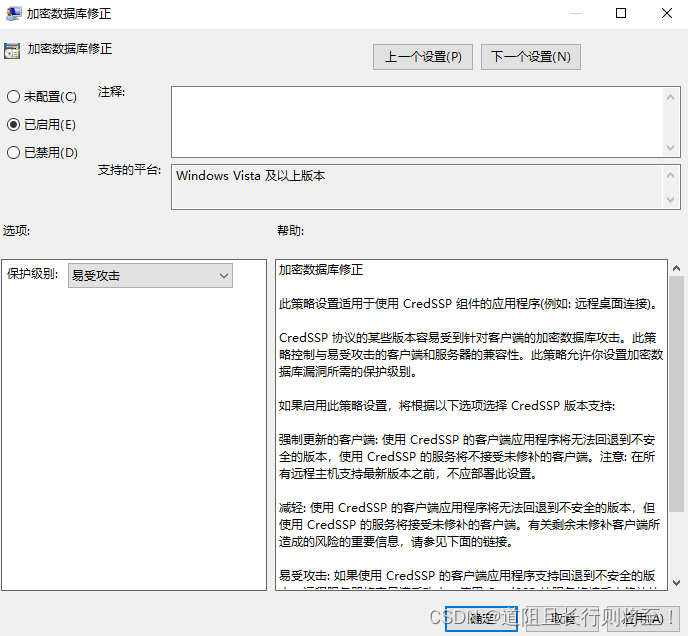Click the 选项 label

point(16,230)
